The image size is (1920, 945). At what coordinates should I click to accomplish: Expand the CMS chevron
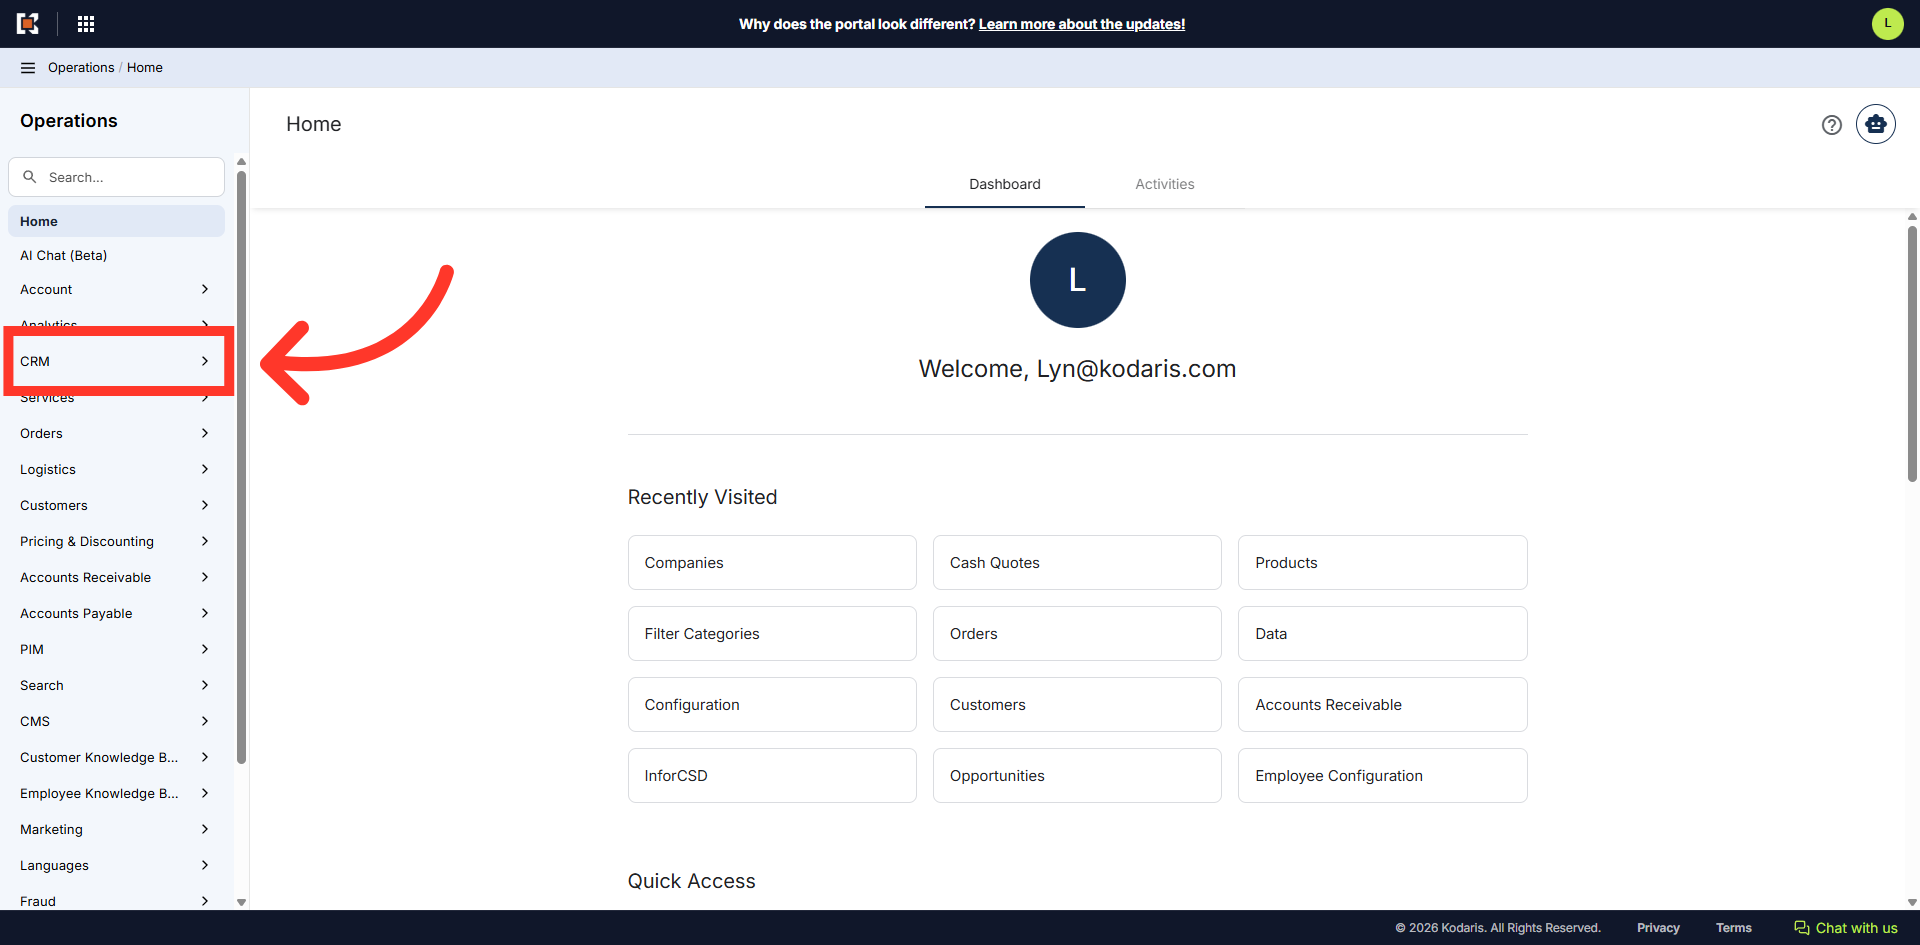point(205,721)
